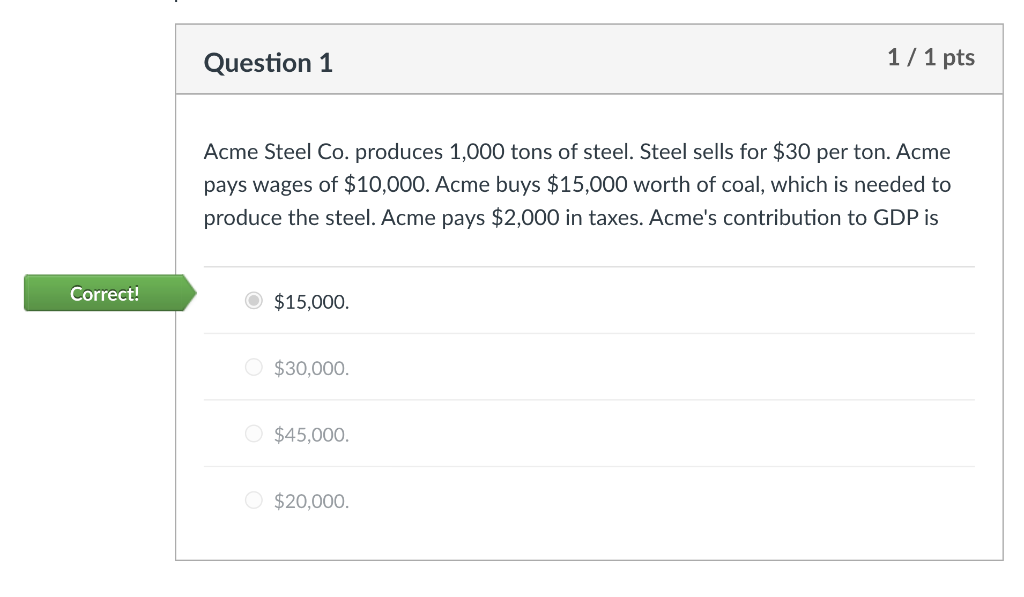
Task: Click the words "Acme Steel Co." in question
Action: click(277, 152)
